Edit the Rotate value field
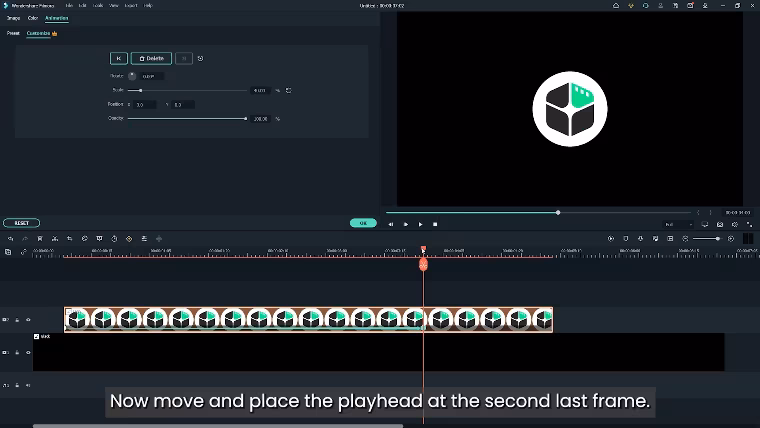 (152, 76)
